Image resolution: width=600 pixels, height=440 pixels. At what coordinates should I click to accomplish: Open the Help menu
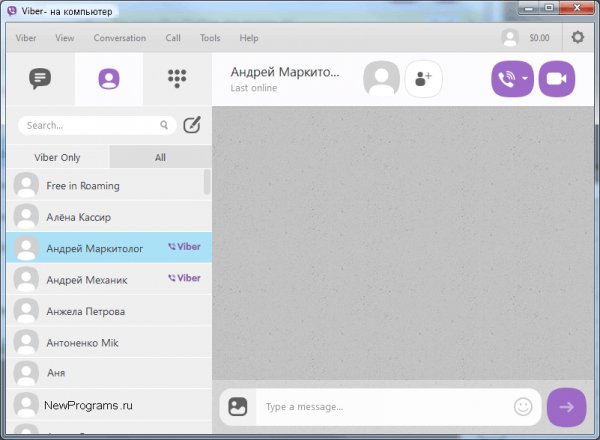(249, 38)
